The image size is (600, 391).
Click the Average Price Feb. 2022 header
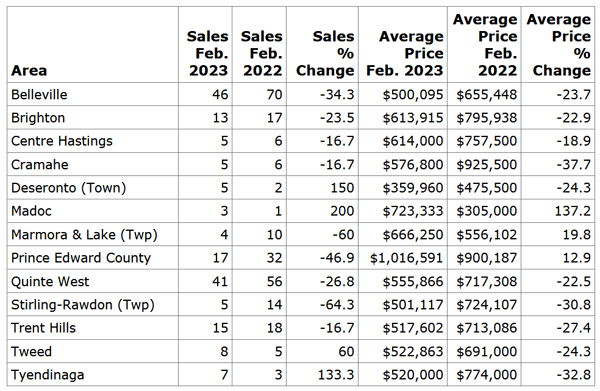[x=485, y=45]
